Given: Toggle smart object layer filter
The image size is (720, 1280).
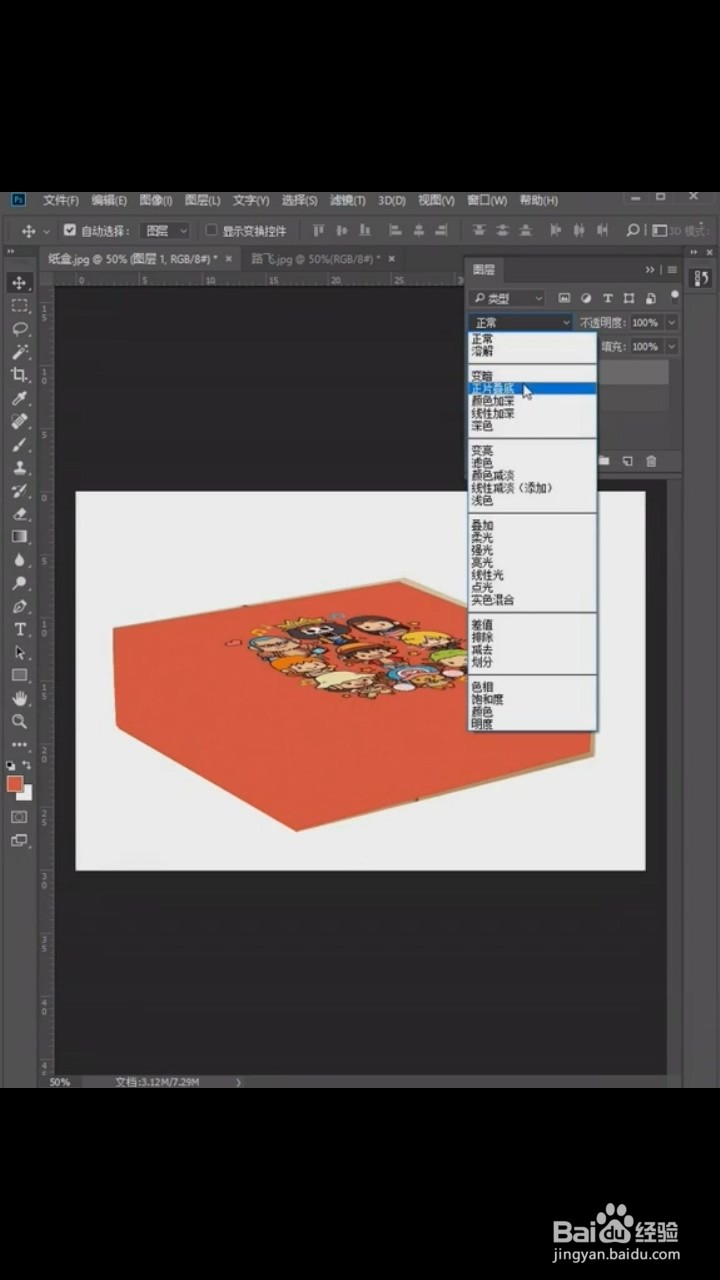Looking at the screenshot, I should pyautogui.click(x=651, y=298).
